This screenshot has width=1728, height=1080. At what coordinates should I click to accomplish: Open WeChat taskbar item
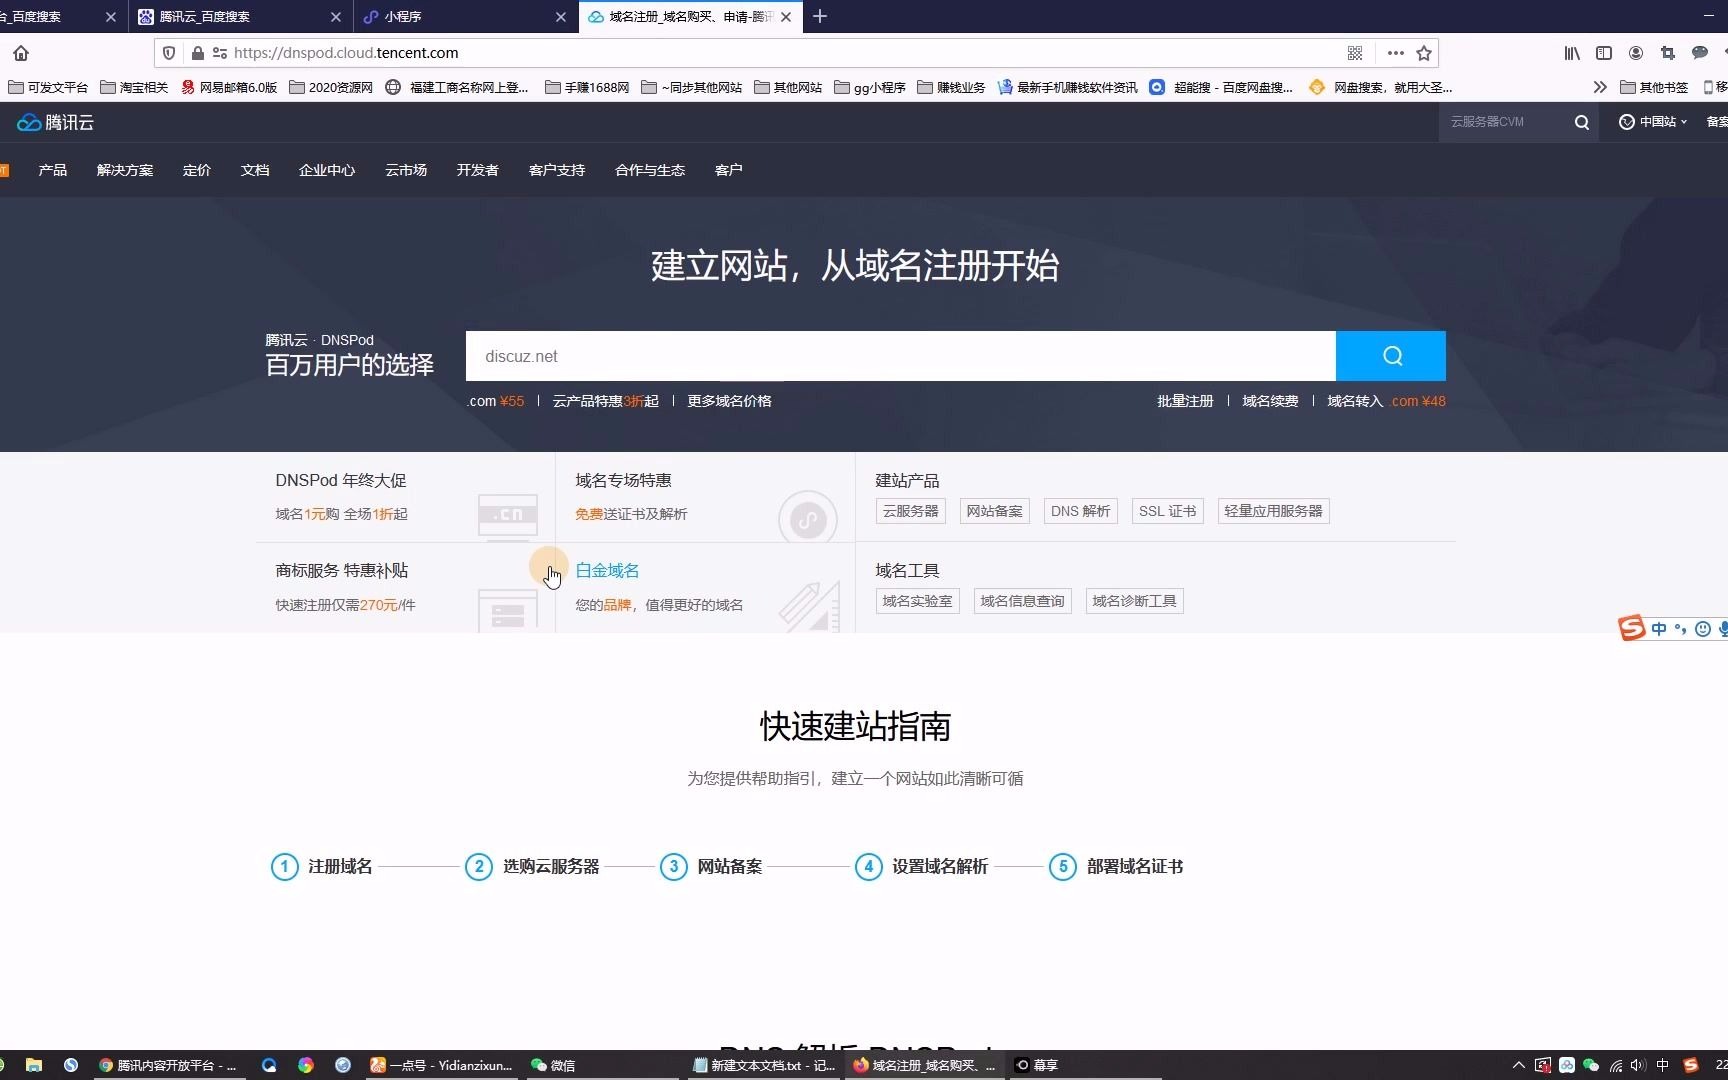553,1065
